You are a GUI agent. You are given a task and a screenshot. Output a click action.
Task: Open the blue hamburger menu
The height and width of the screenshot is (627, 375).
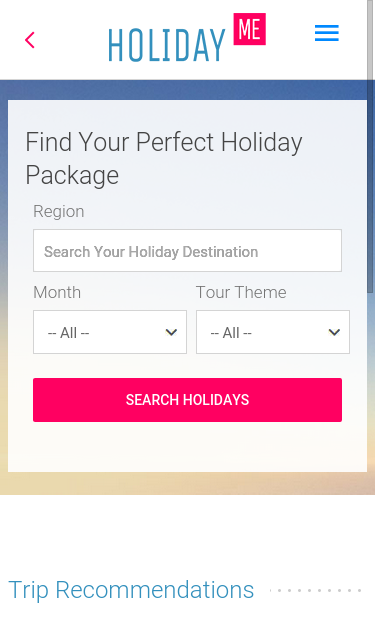coord(327,33)
